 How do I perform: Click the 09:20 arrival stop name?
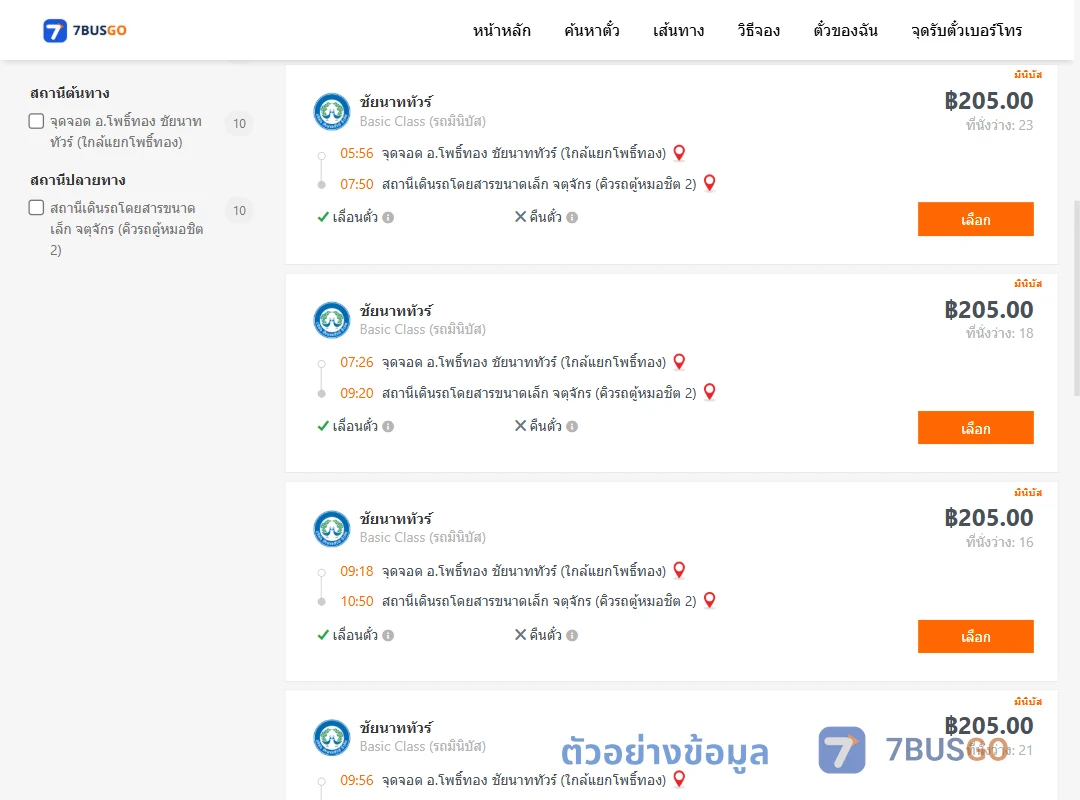click(x=539, y=393)
